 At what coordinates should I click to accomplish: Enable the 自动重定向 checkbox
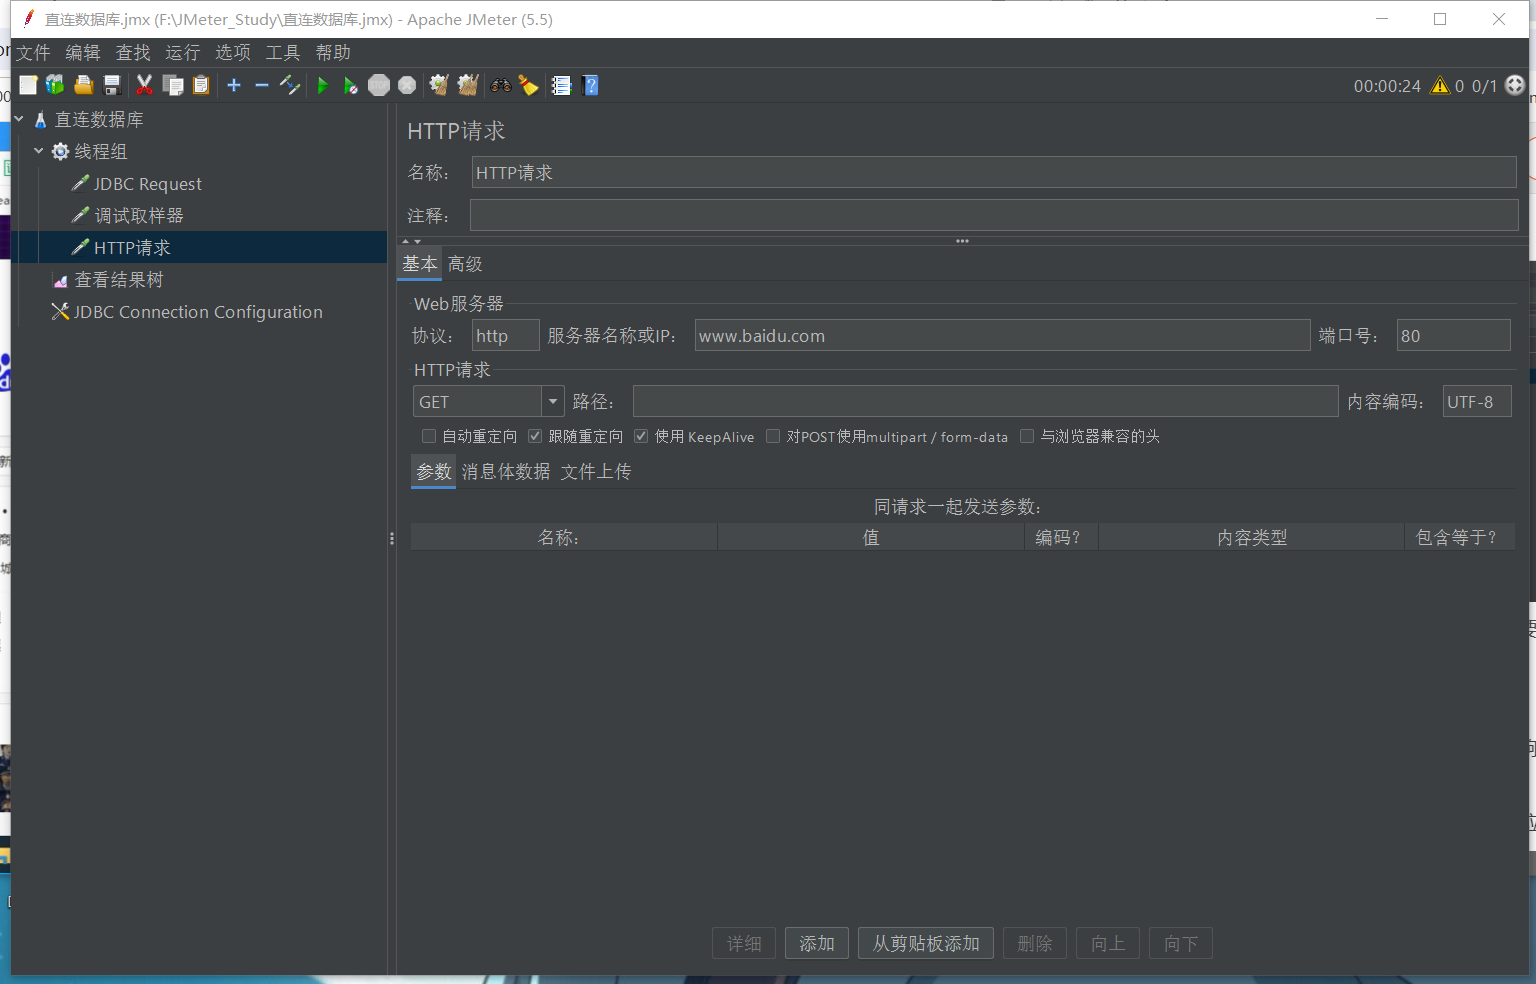coord(429,436)
